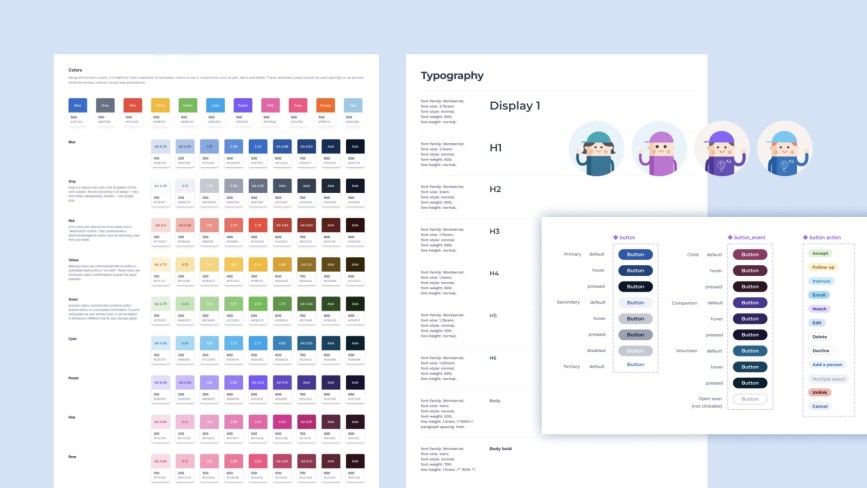Click the Secondary hover state Button
Viewport: 867px width, 488px height.
[x=635, y=318]
